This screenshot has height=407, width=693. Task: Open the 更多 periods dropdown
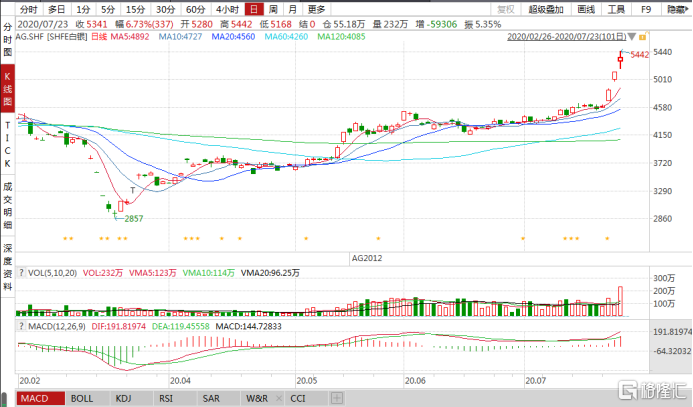tap(316, 9)
